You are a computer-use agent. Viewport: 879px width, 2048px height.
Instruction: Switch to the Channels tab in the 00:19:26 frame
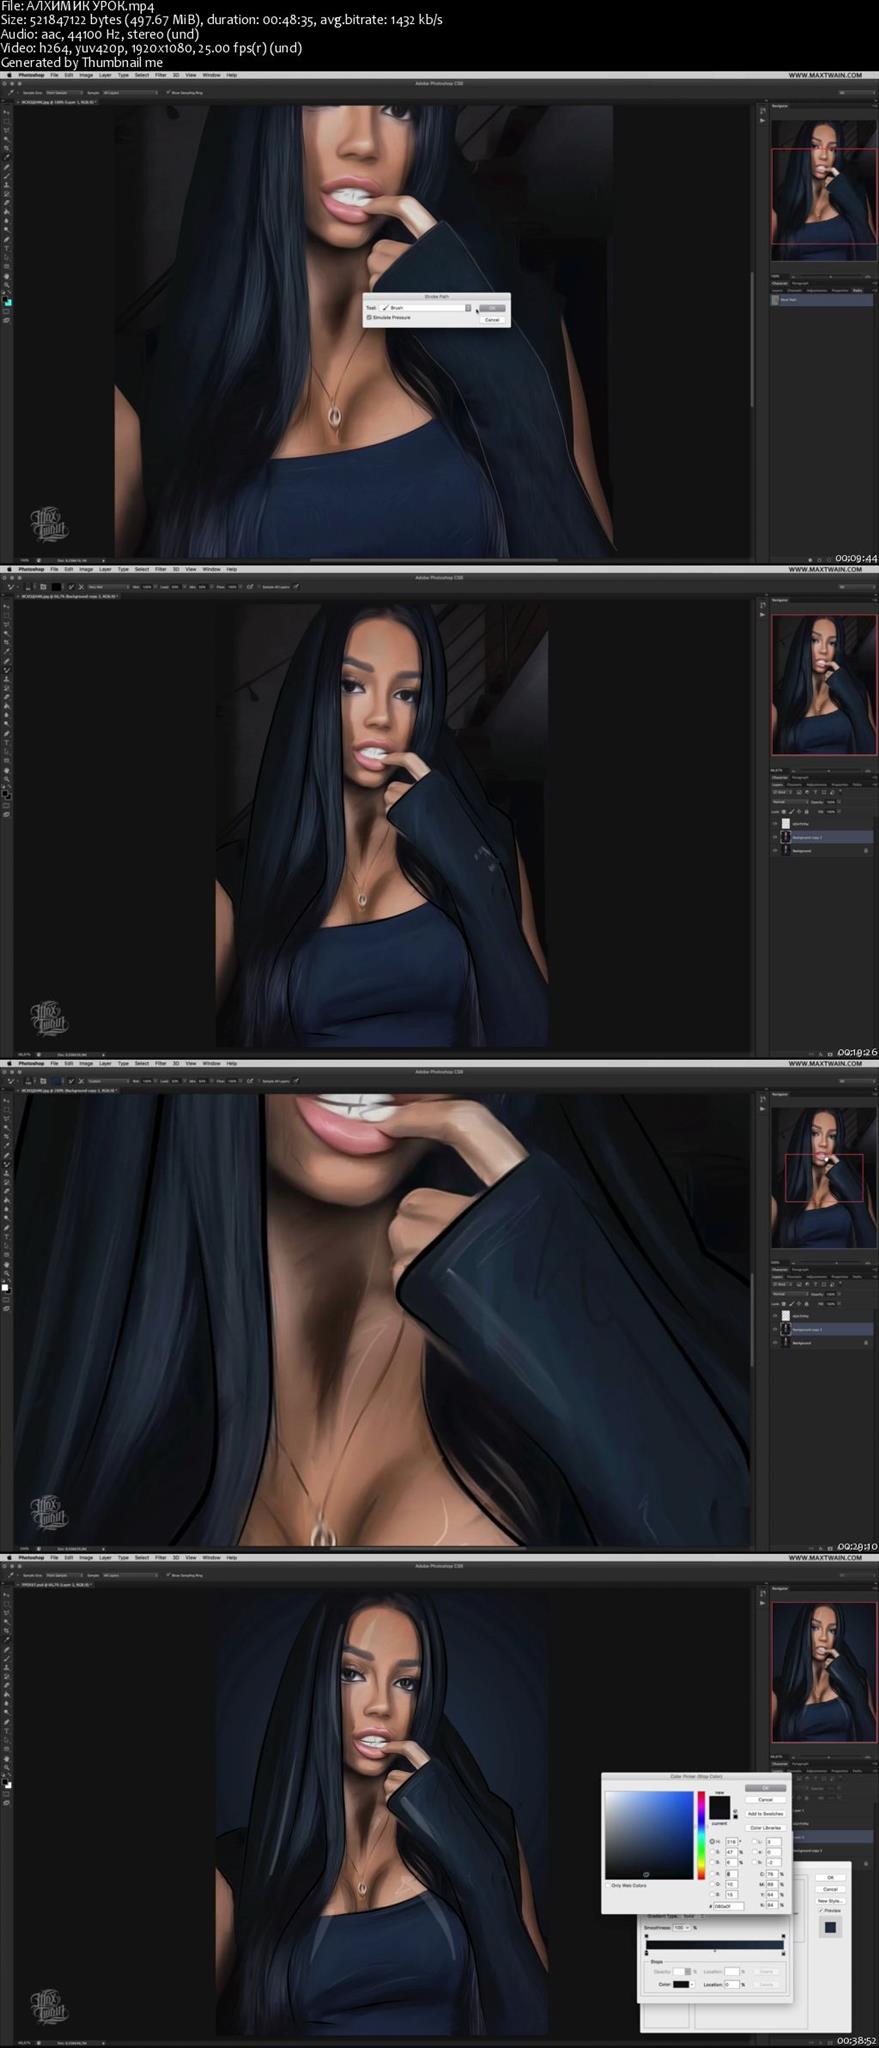coord(794,785)
